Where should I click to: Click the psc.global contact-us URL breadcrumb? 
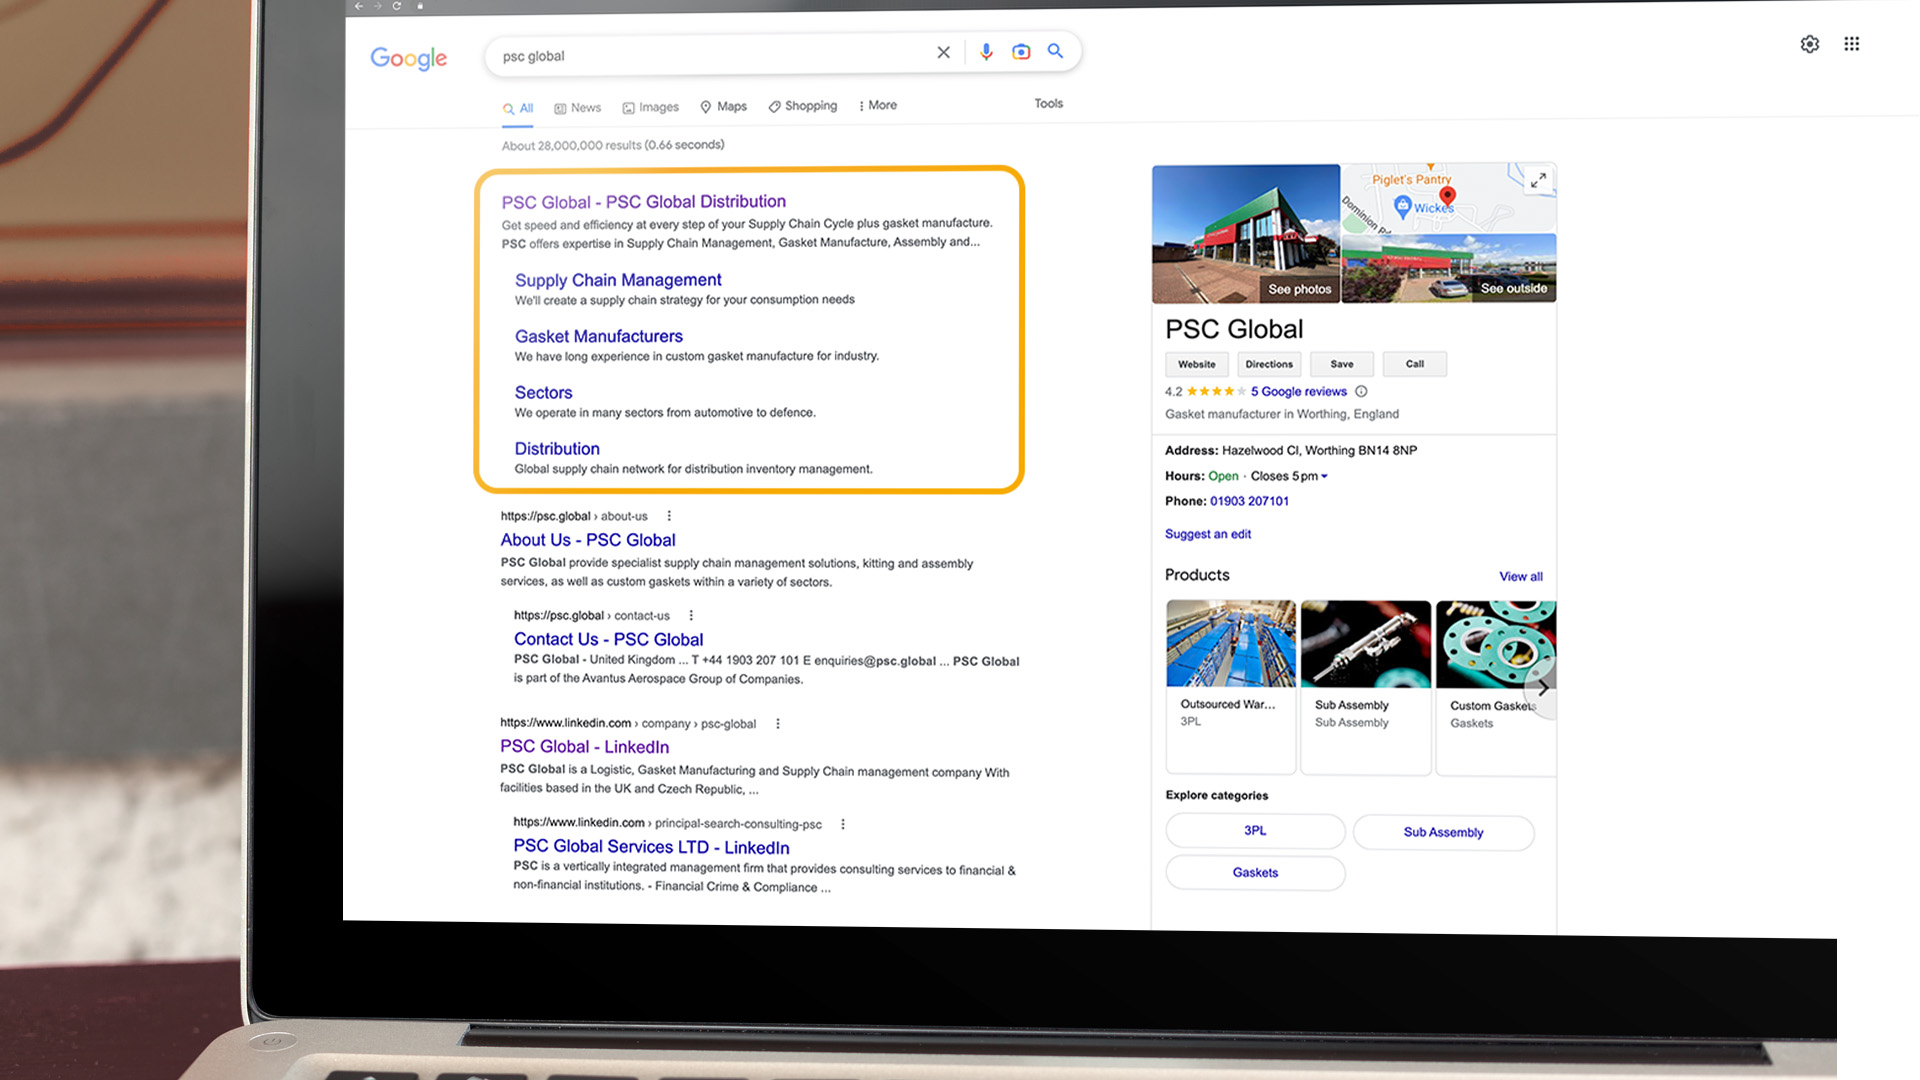coord(592,615)
